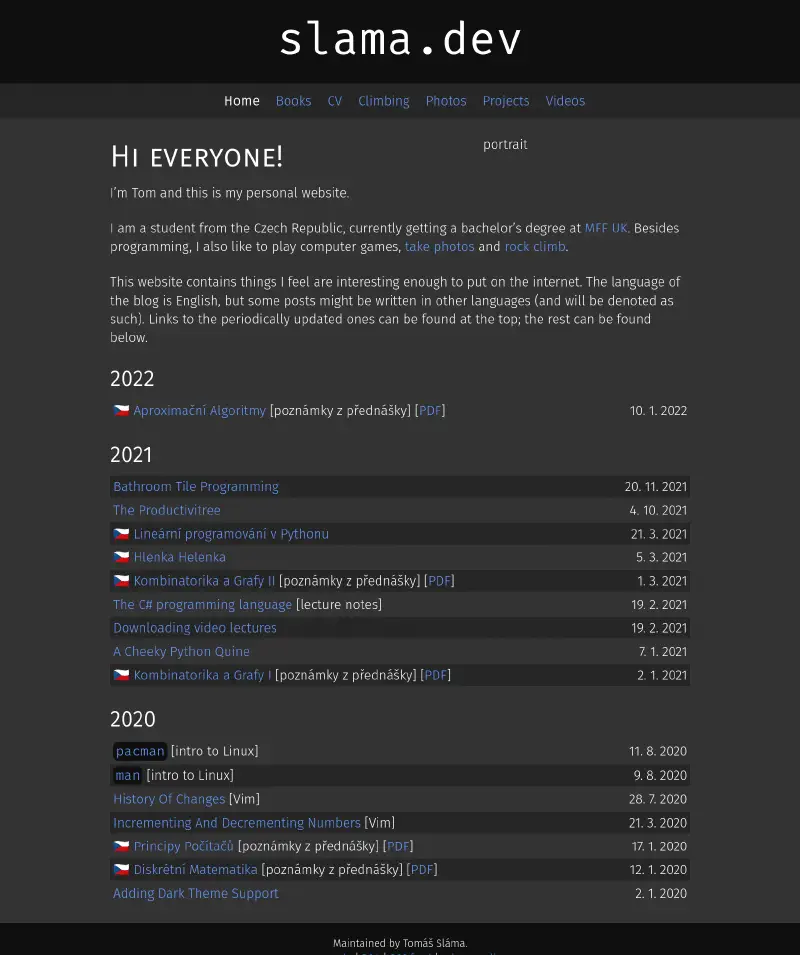
Task: Click the flag icon beside Principy Počítačů
Action: pyautogui.click(x=121, y=847)
